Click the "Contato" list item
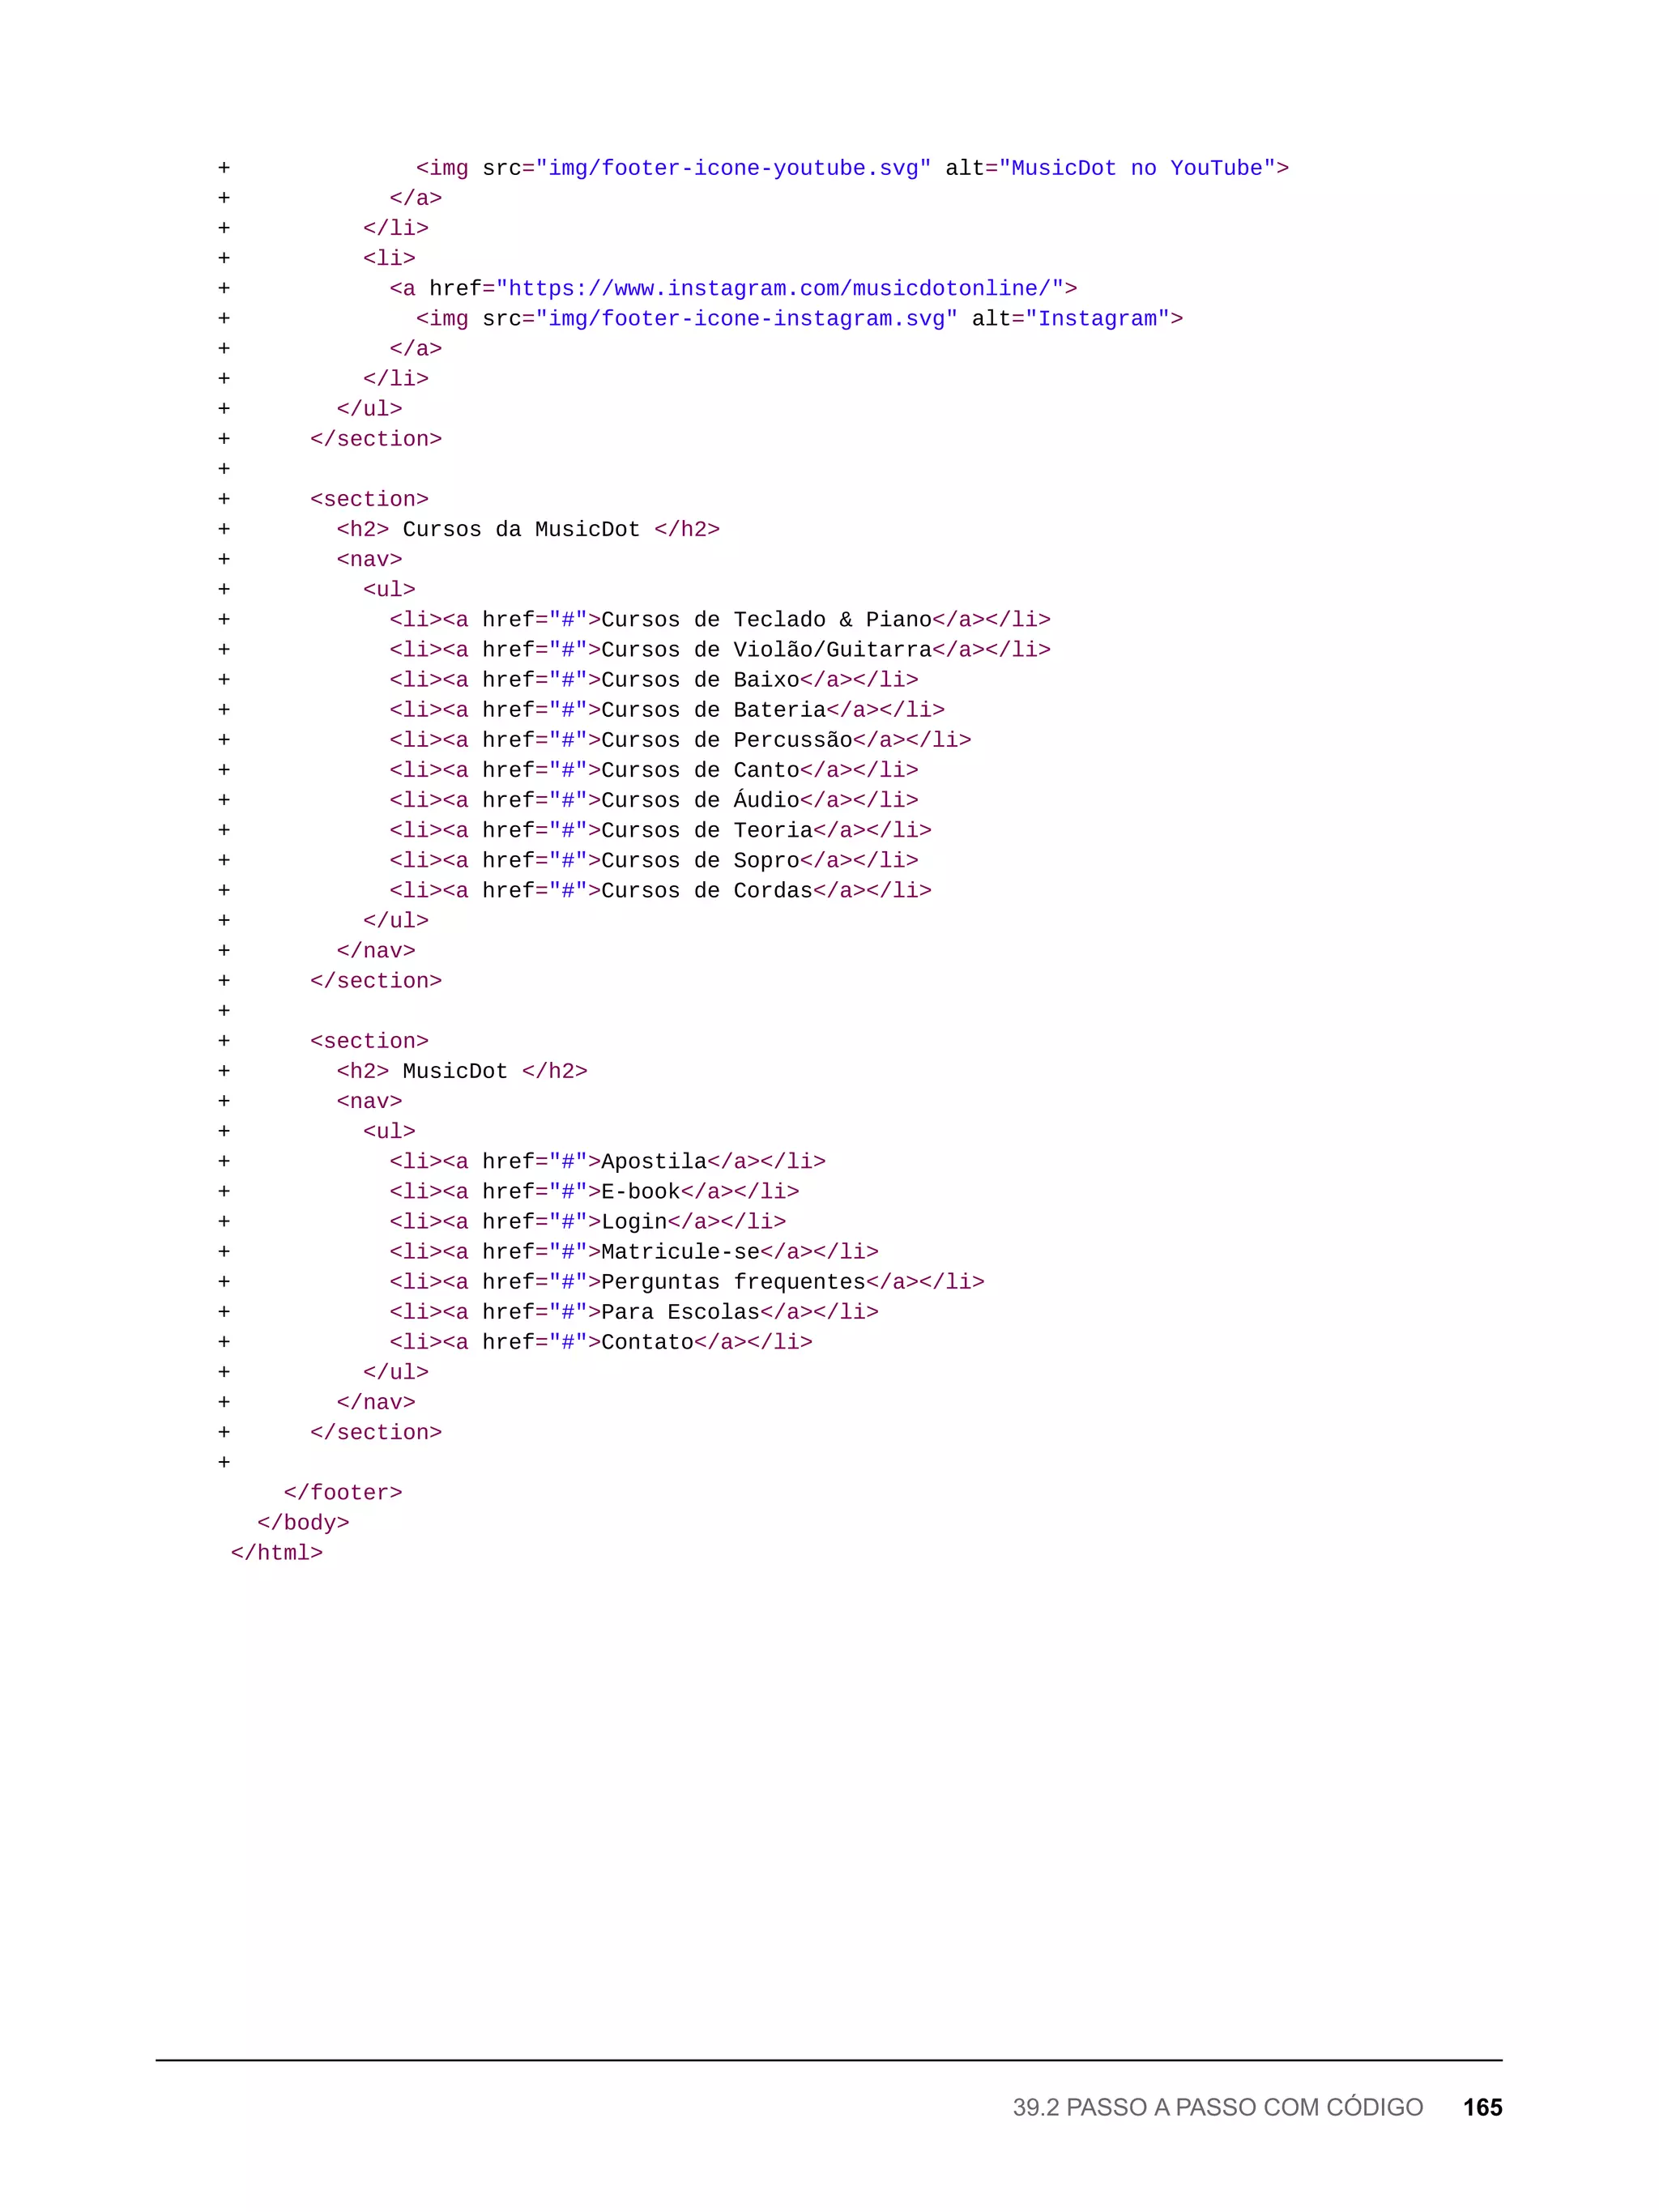The width and height of the screenshot is (1659, 2212). point(647,1342)
